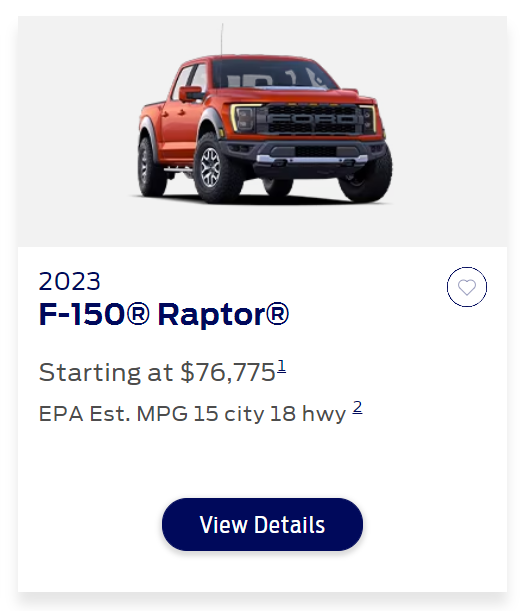Viewport: 526px width, 611px height.
Task: Open footnote 1 next to the starting price
Action: (281, 366)
